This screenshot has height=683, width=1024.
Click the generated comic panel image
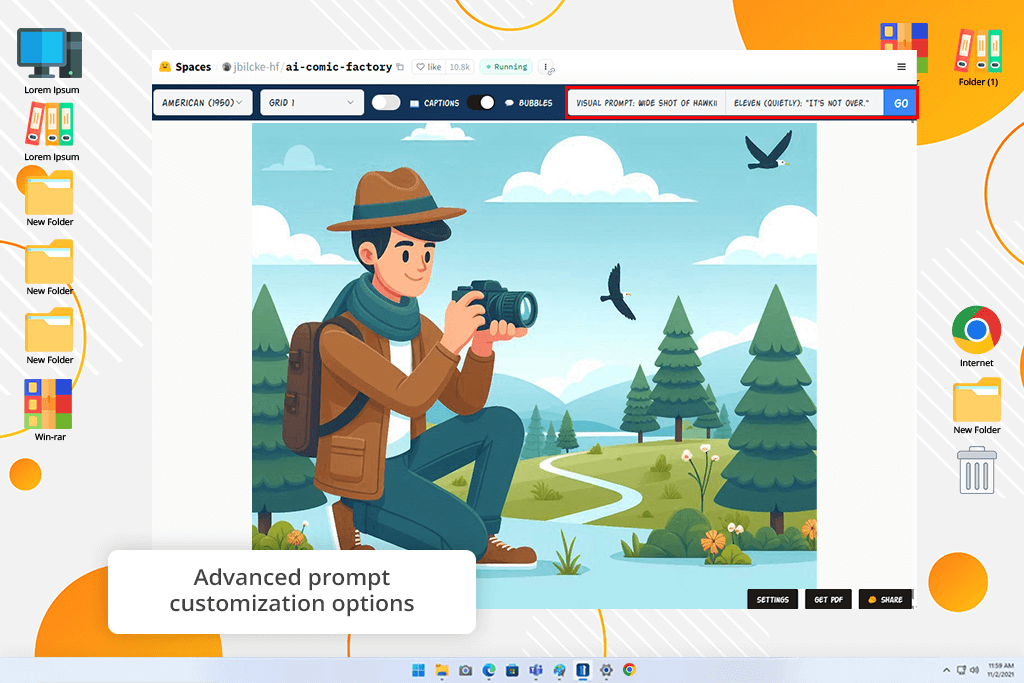click(534, 366)
